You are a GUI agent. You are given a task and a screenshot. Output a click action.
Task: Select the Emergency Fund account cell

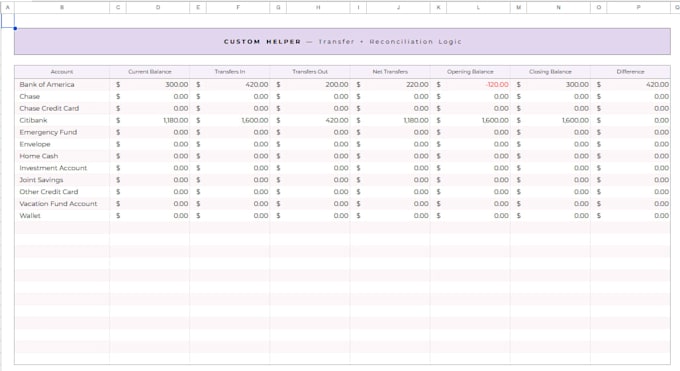(62, 132)
